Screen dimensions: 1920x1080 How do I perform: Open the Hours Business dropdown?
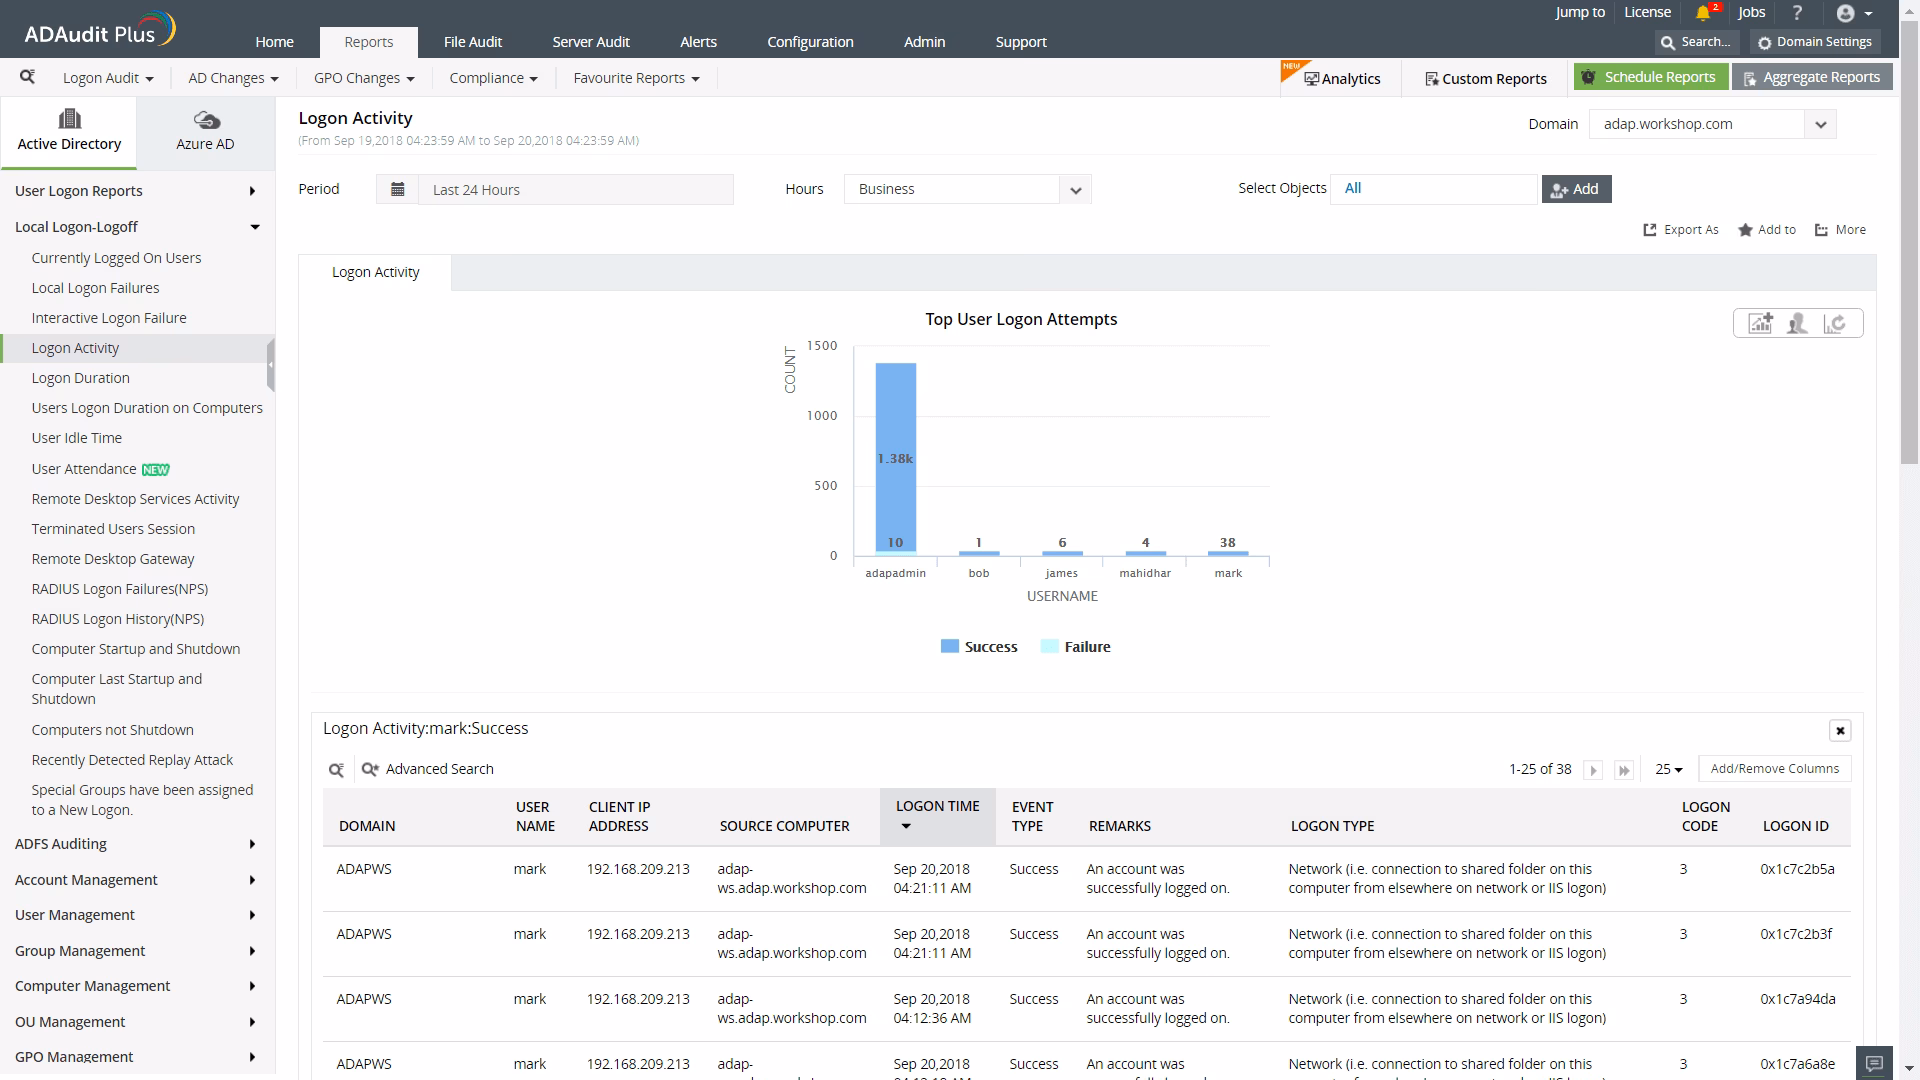click(x=1075, y=190)
